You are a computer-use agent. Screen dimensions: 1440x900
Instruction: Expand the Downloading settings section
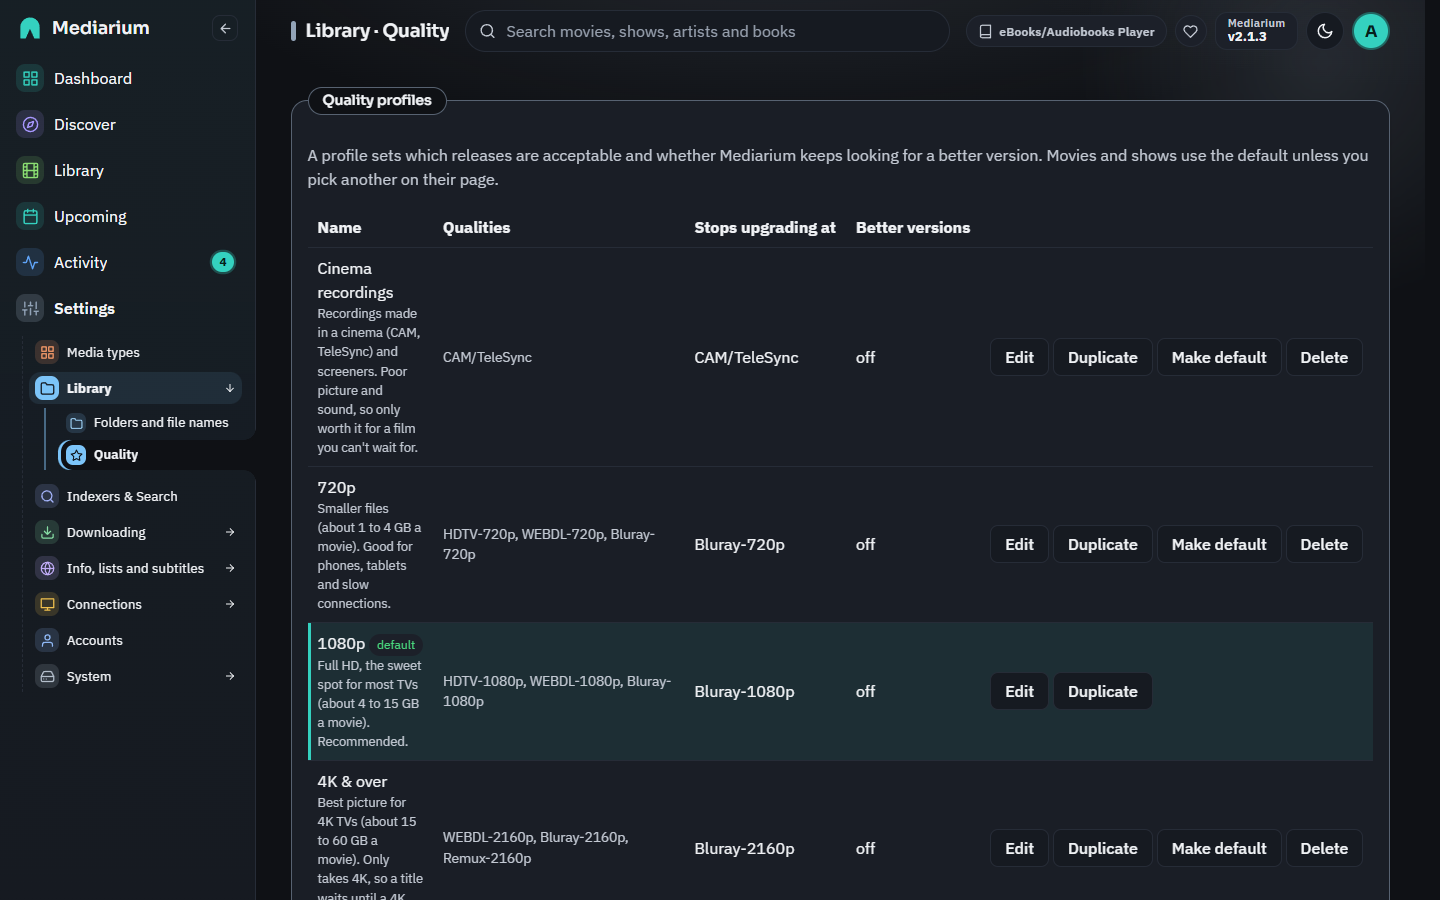[230, 532]
